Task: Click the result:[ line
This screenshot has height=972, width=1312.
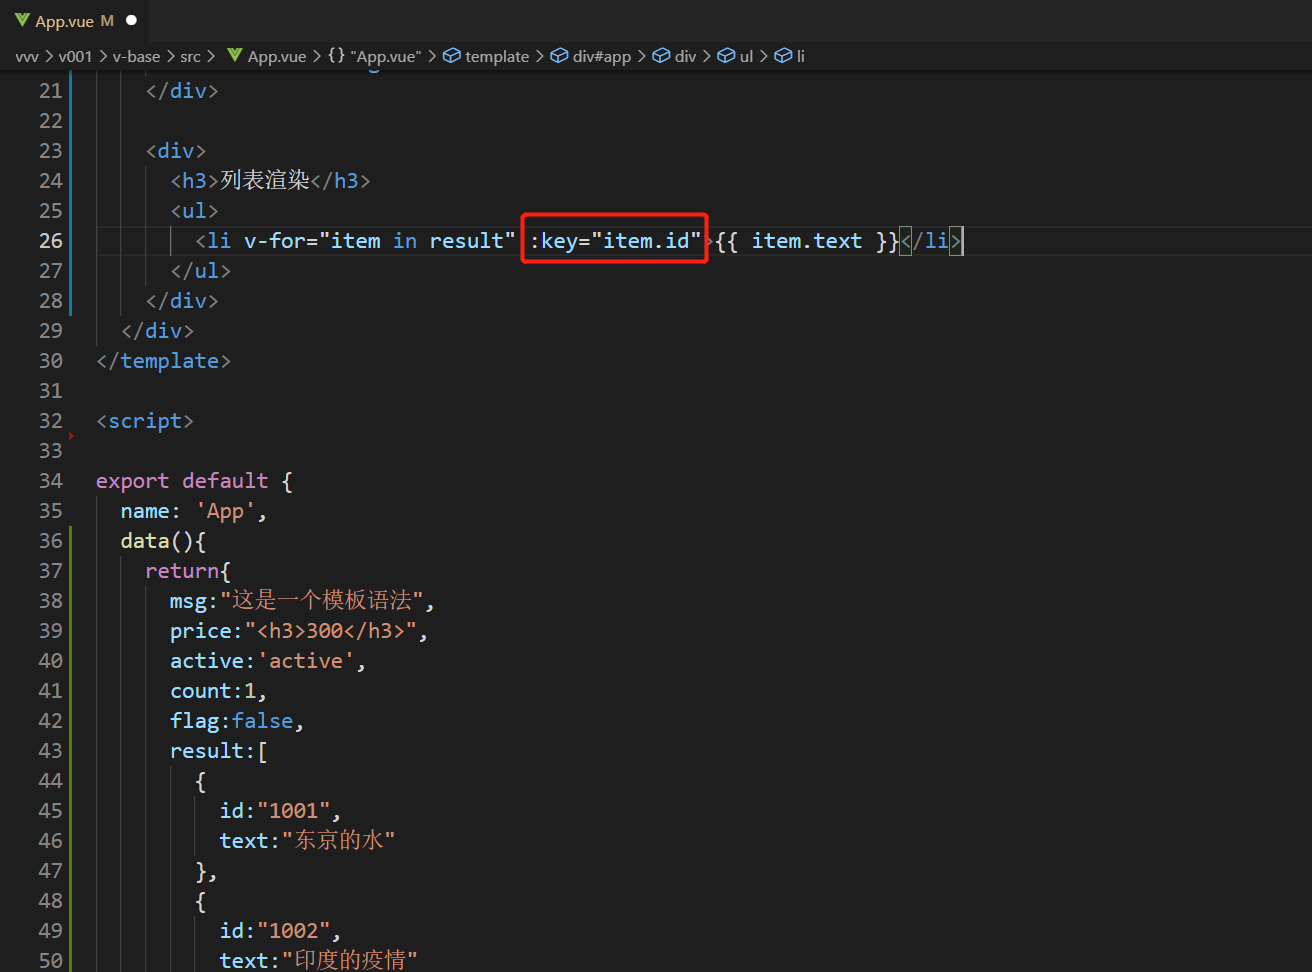Action: [219, 751]
